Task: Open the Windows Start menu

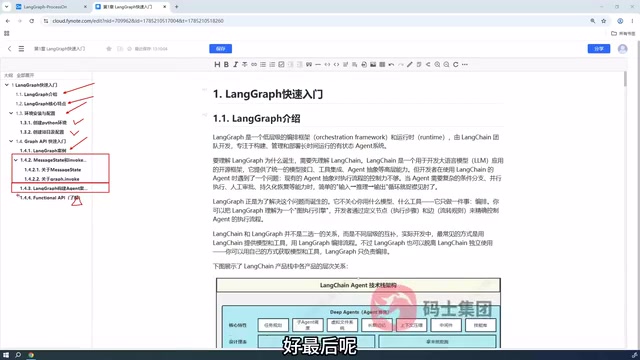Action: (x=6, y=355)
